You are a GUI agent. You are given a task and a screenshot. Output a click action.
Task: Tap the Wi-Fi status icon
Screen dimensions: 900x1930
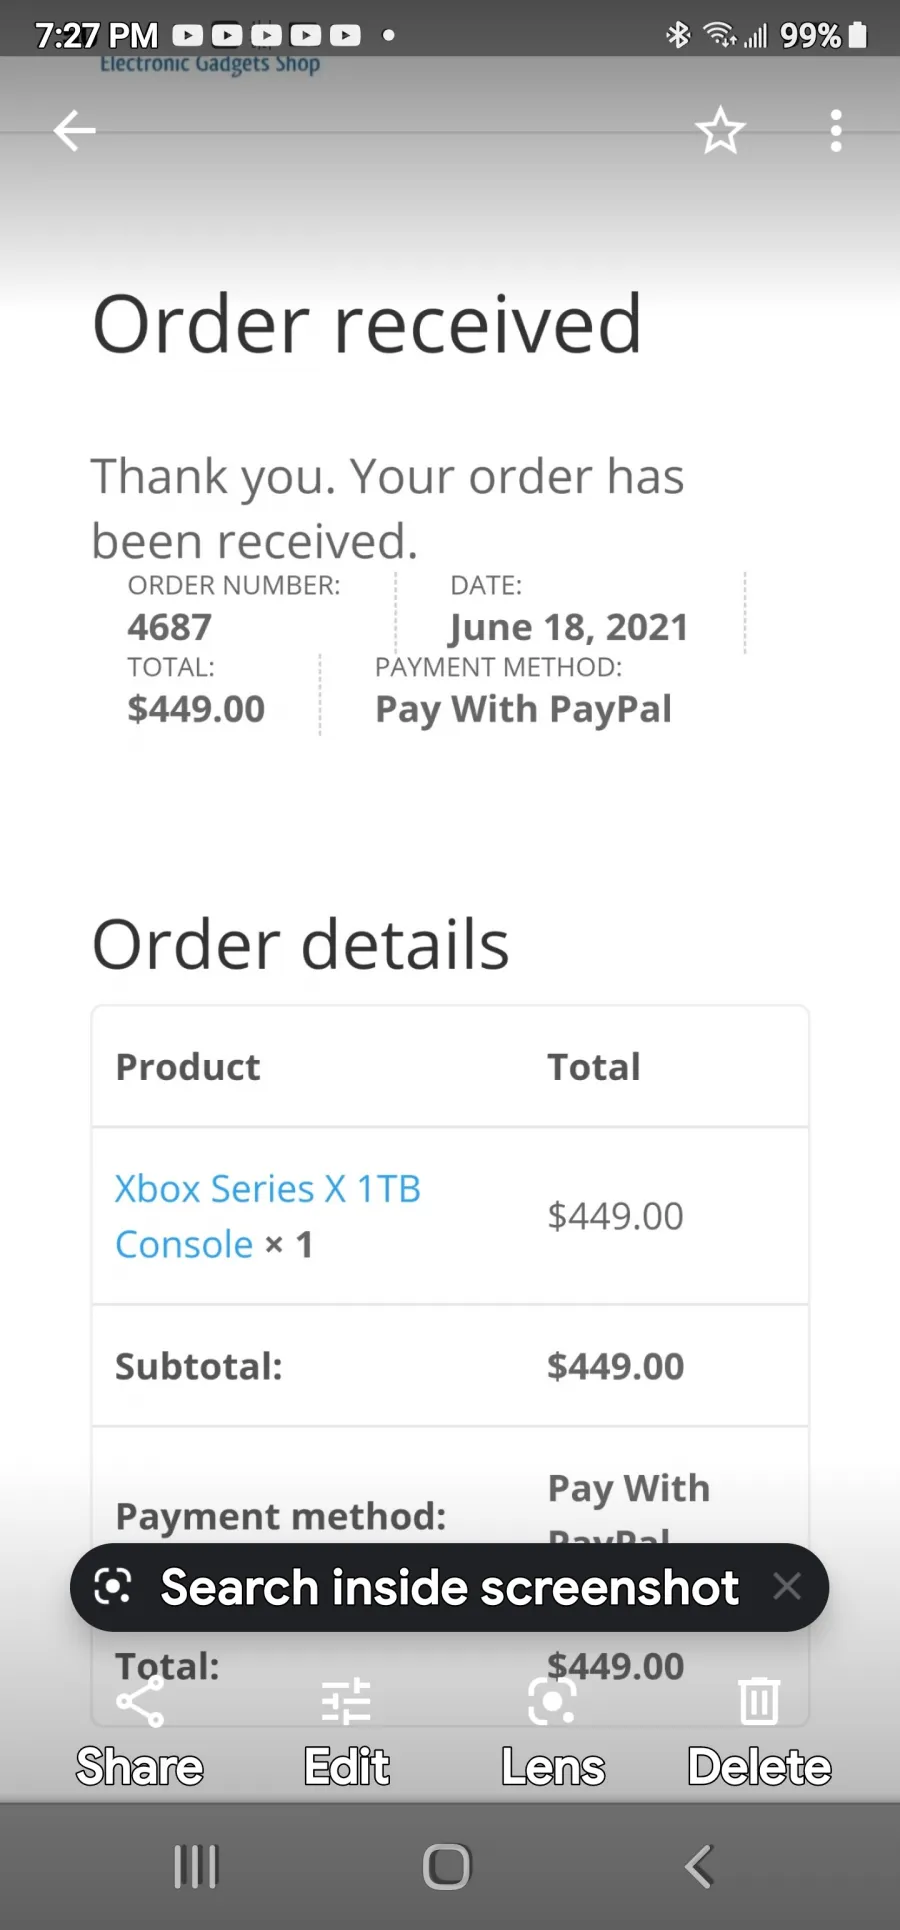coord(719,36)
